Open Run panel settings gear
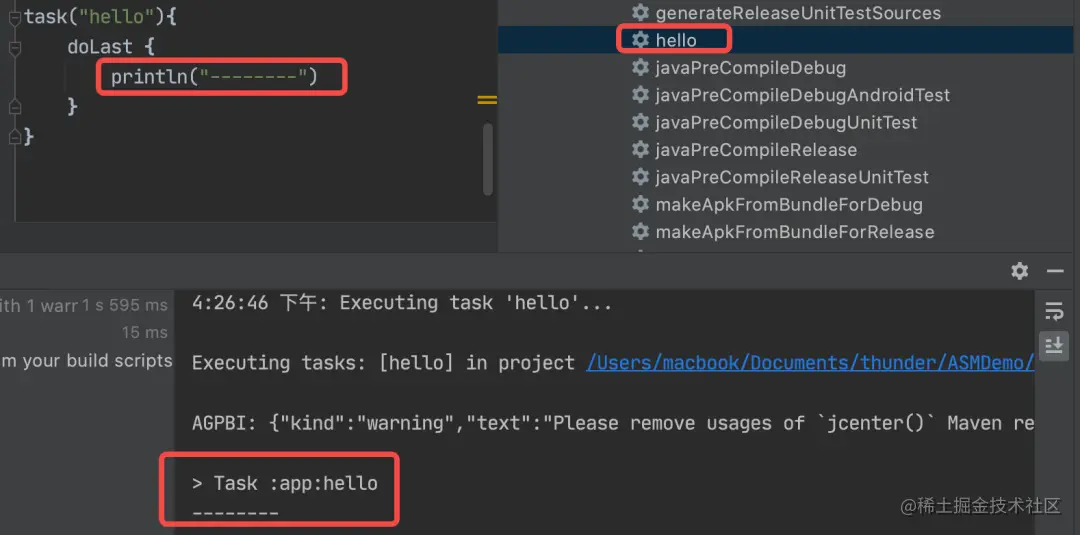The image size is (1080, 535). pyautogui.click(x=1019, y=271)
